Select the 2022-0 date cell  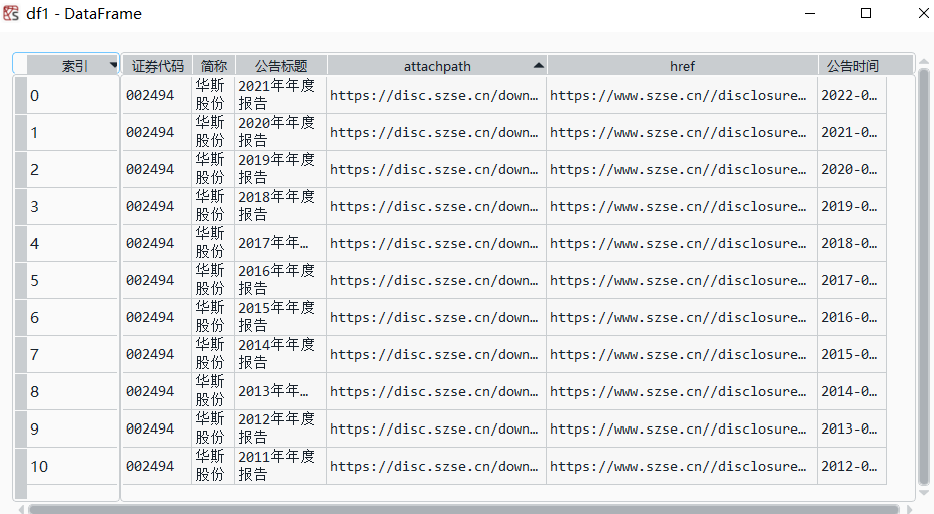852,95
